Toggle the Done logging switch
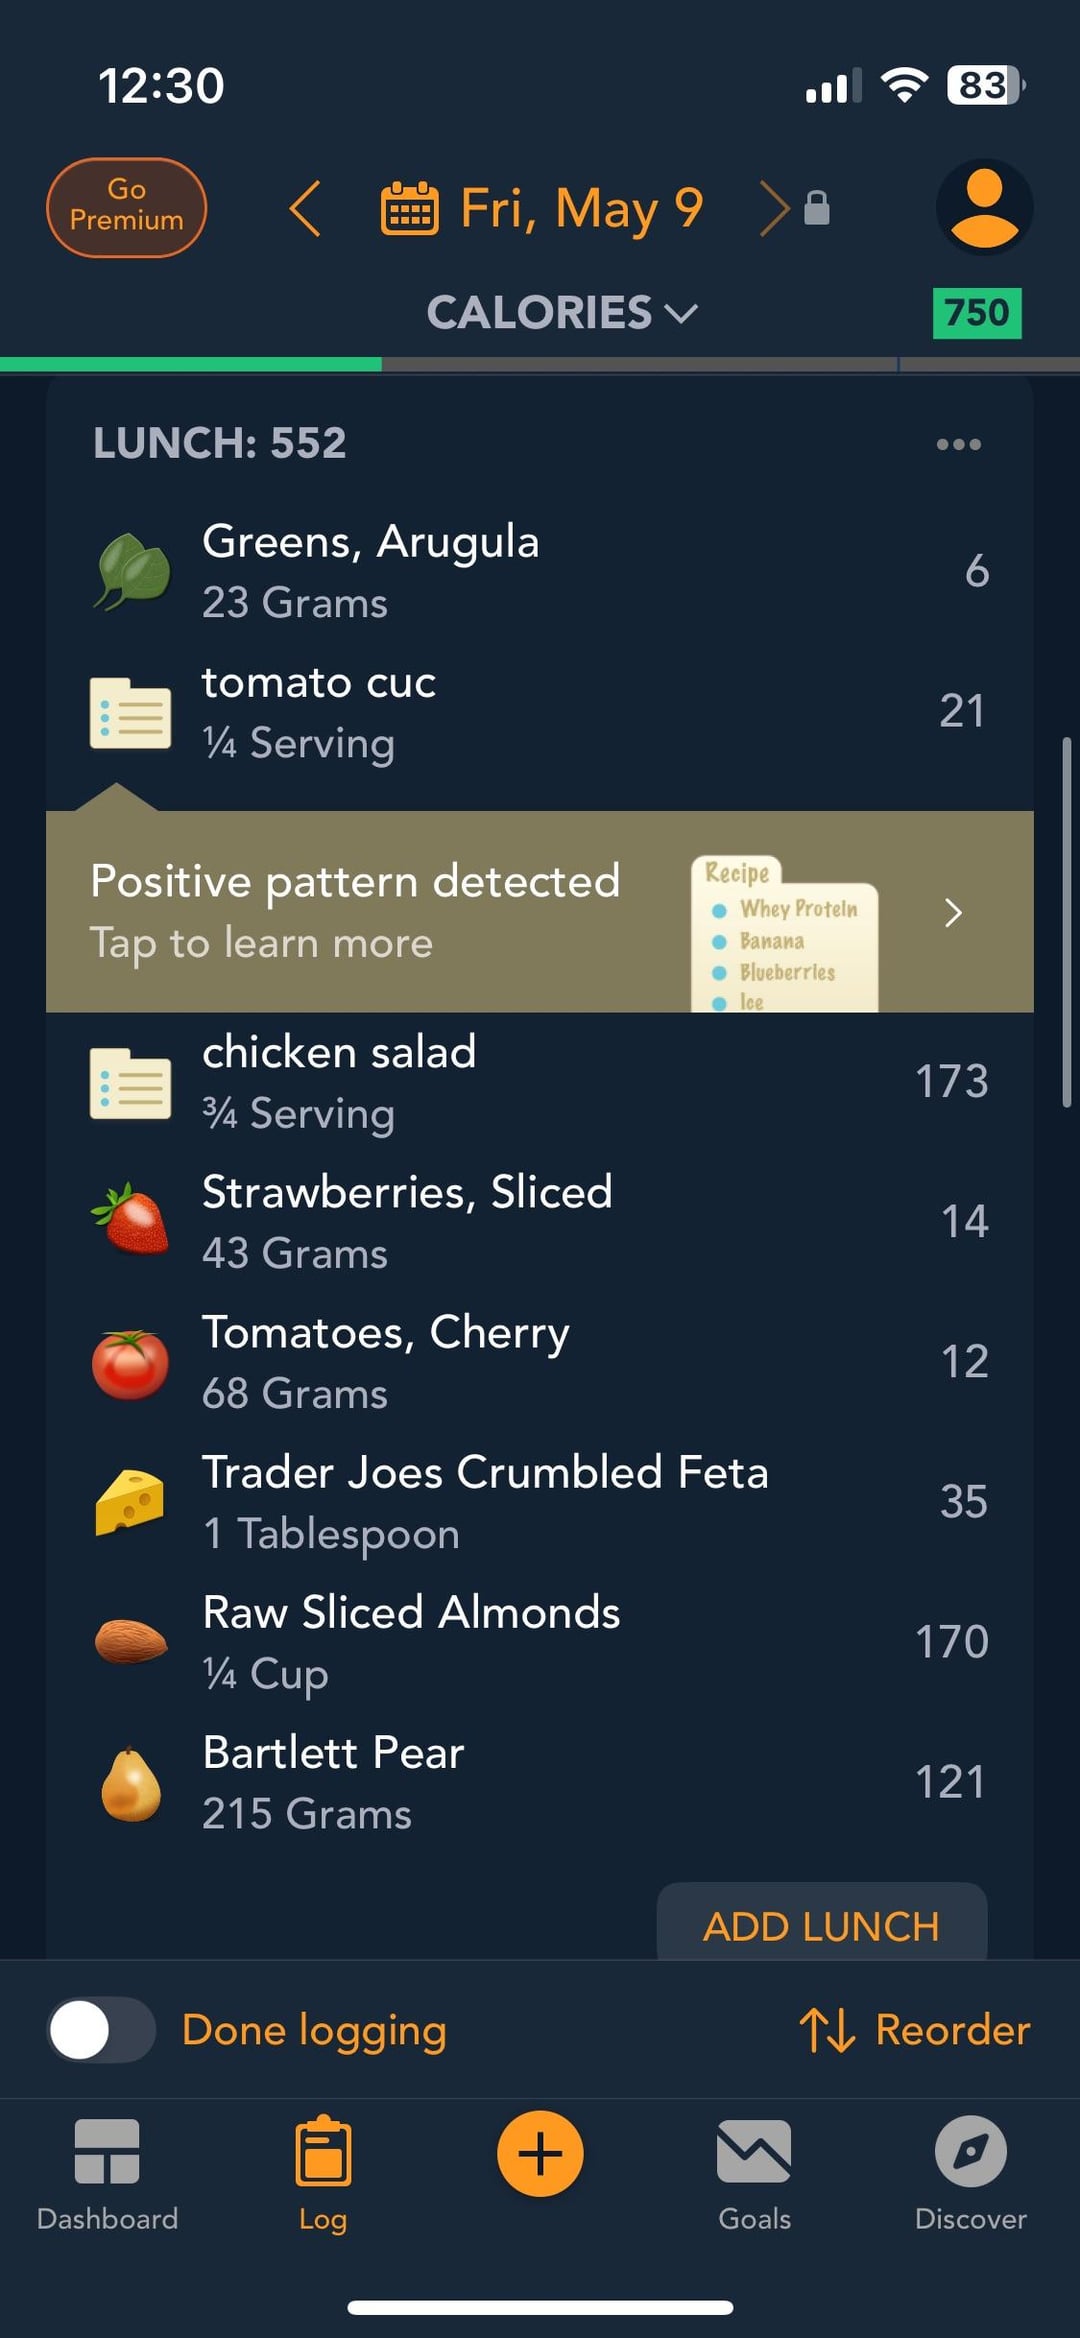 tap(102, 2030)
